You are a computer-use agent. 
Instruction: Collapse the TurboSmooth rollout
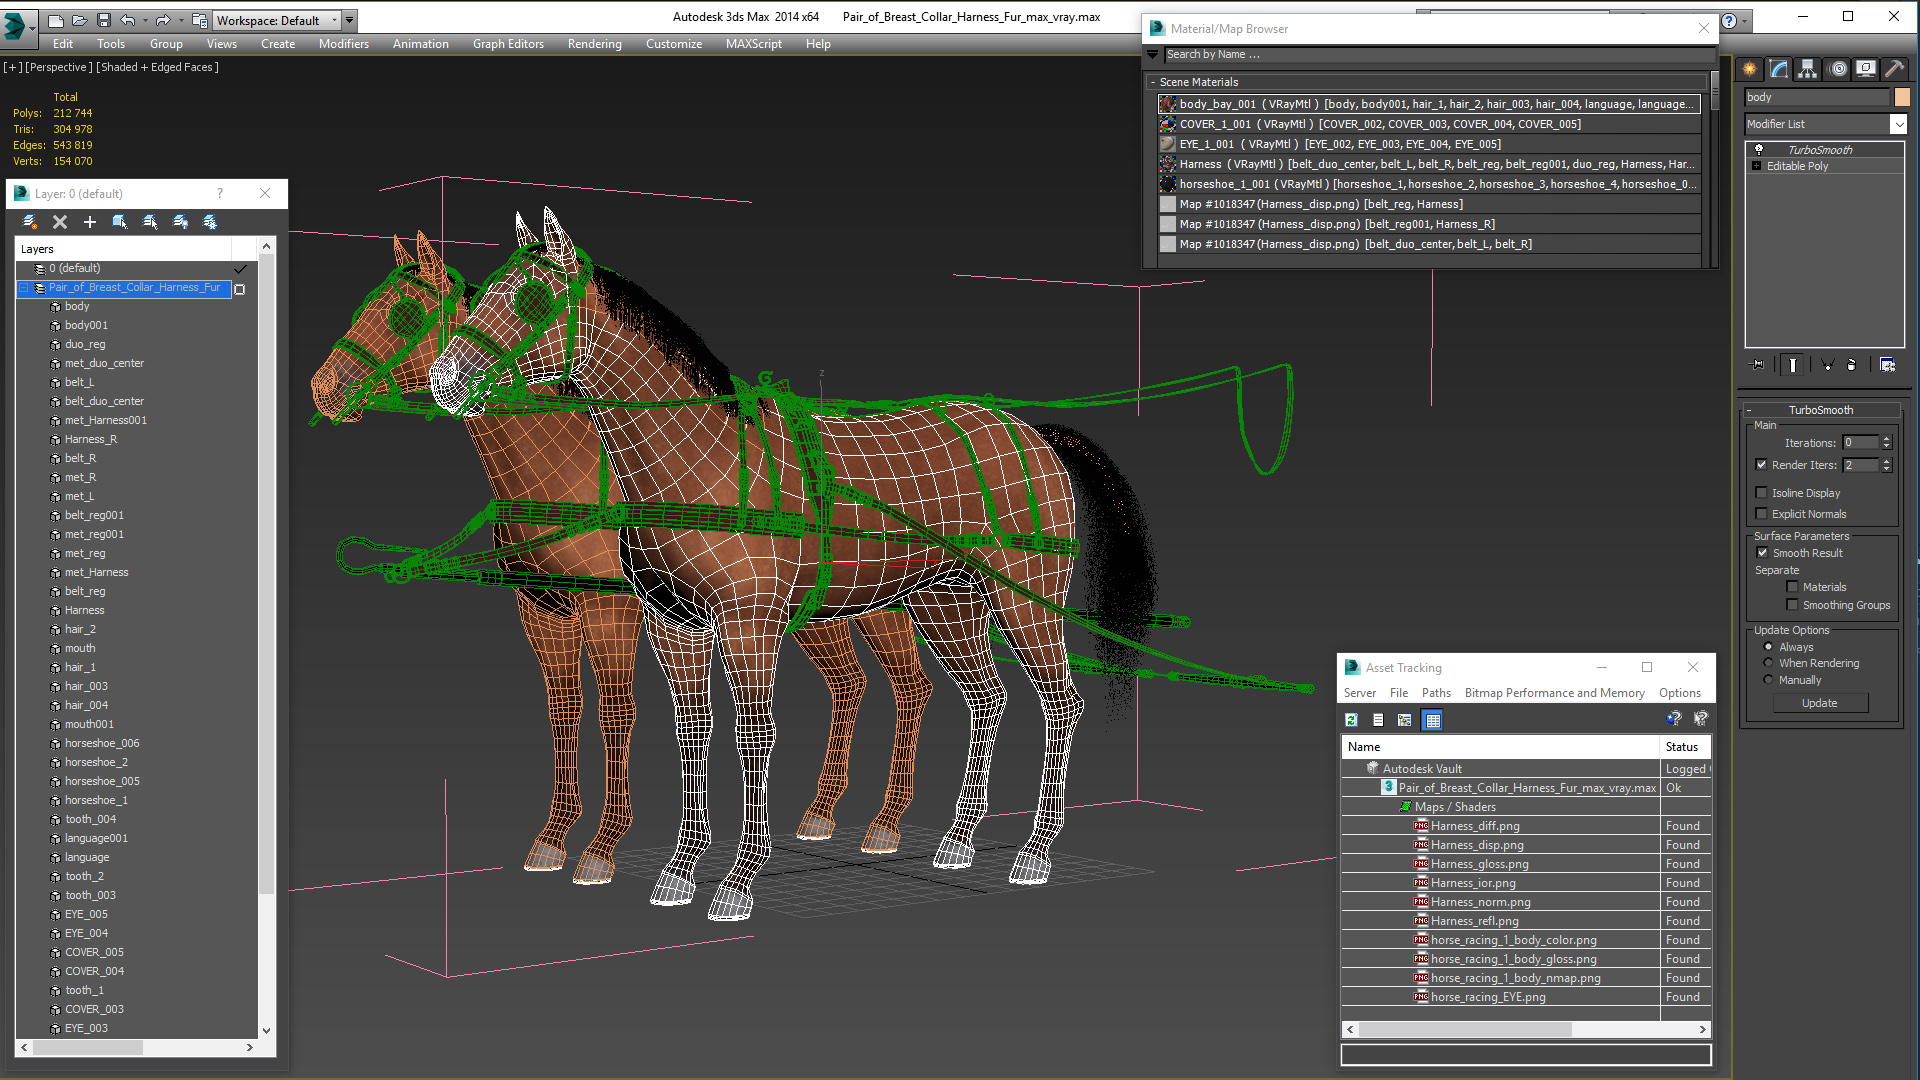[1820, 410]
